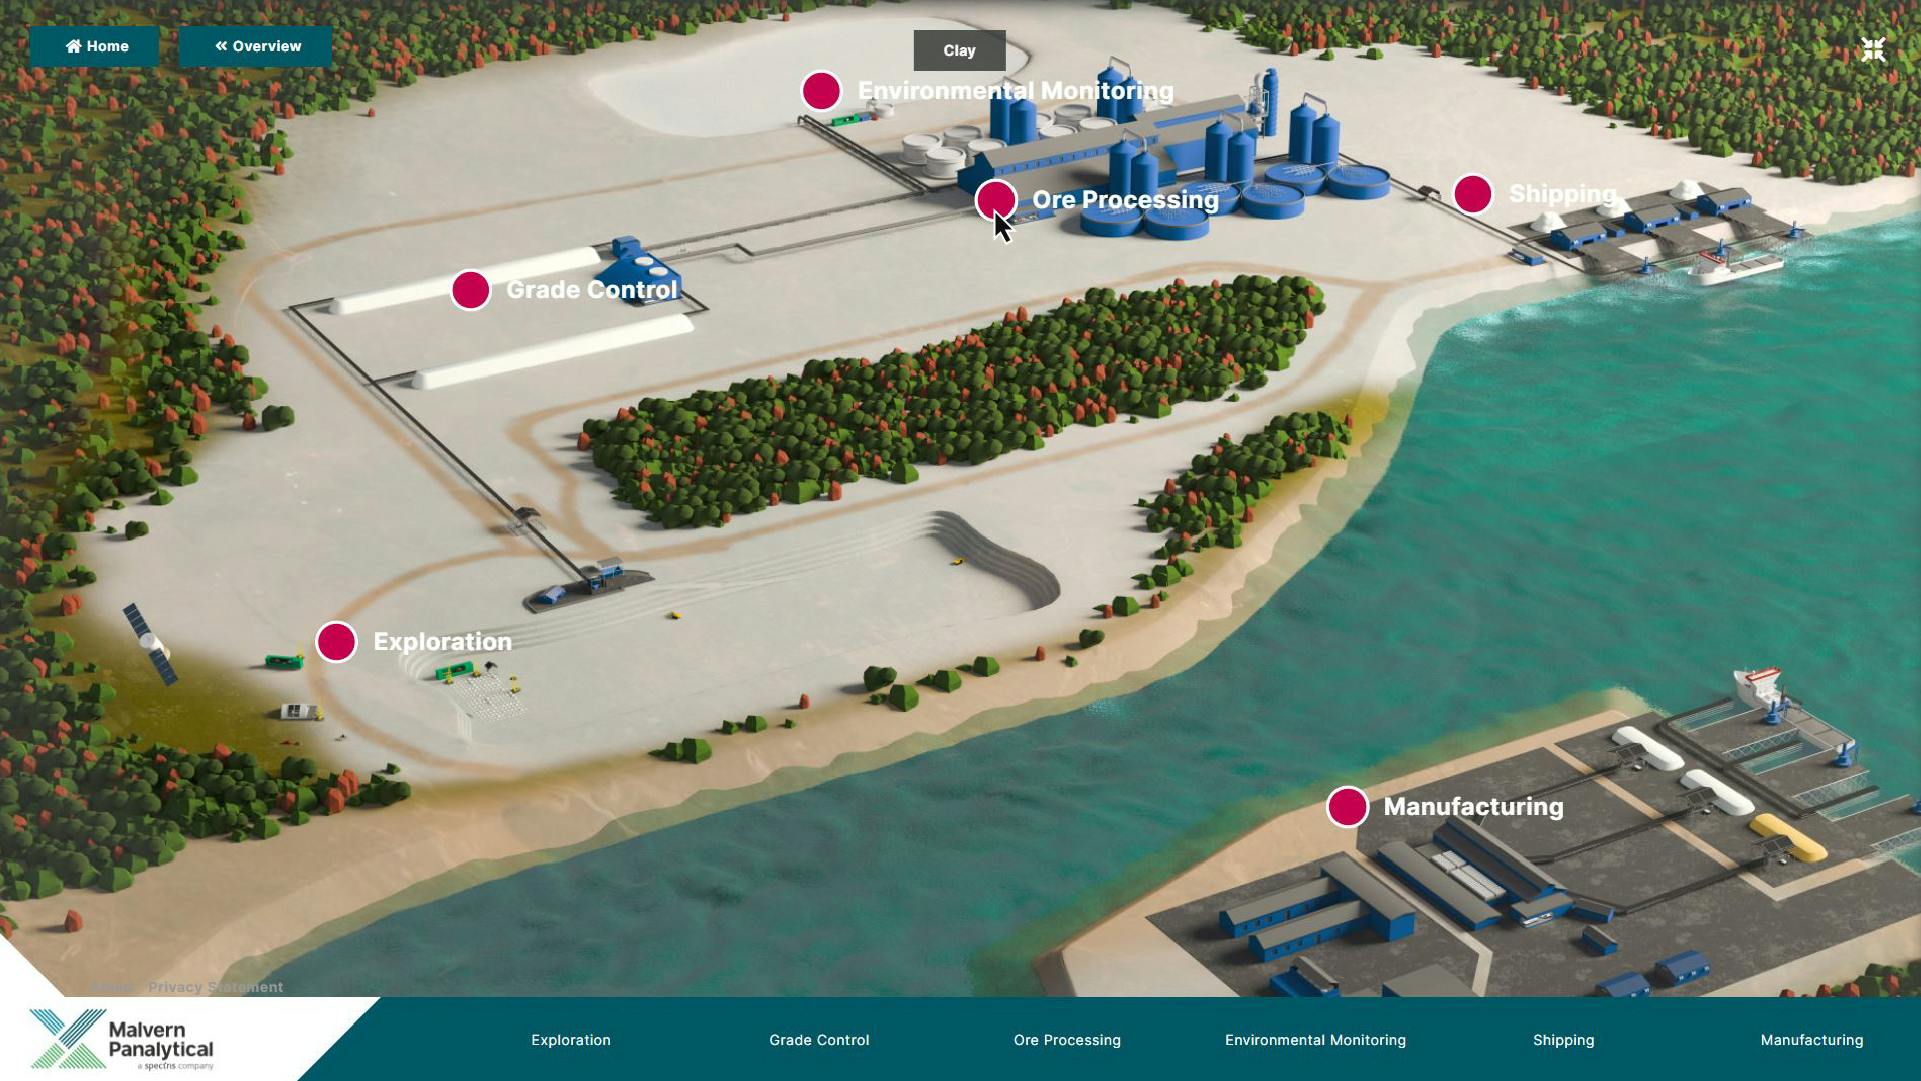This screenshot has width=1921, height=1081.
Task: Open Manufacturing in bottom navigation
Action: click(1811, 1040)
